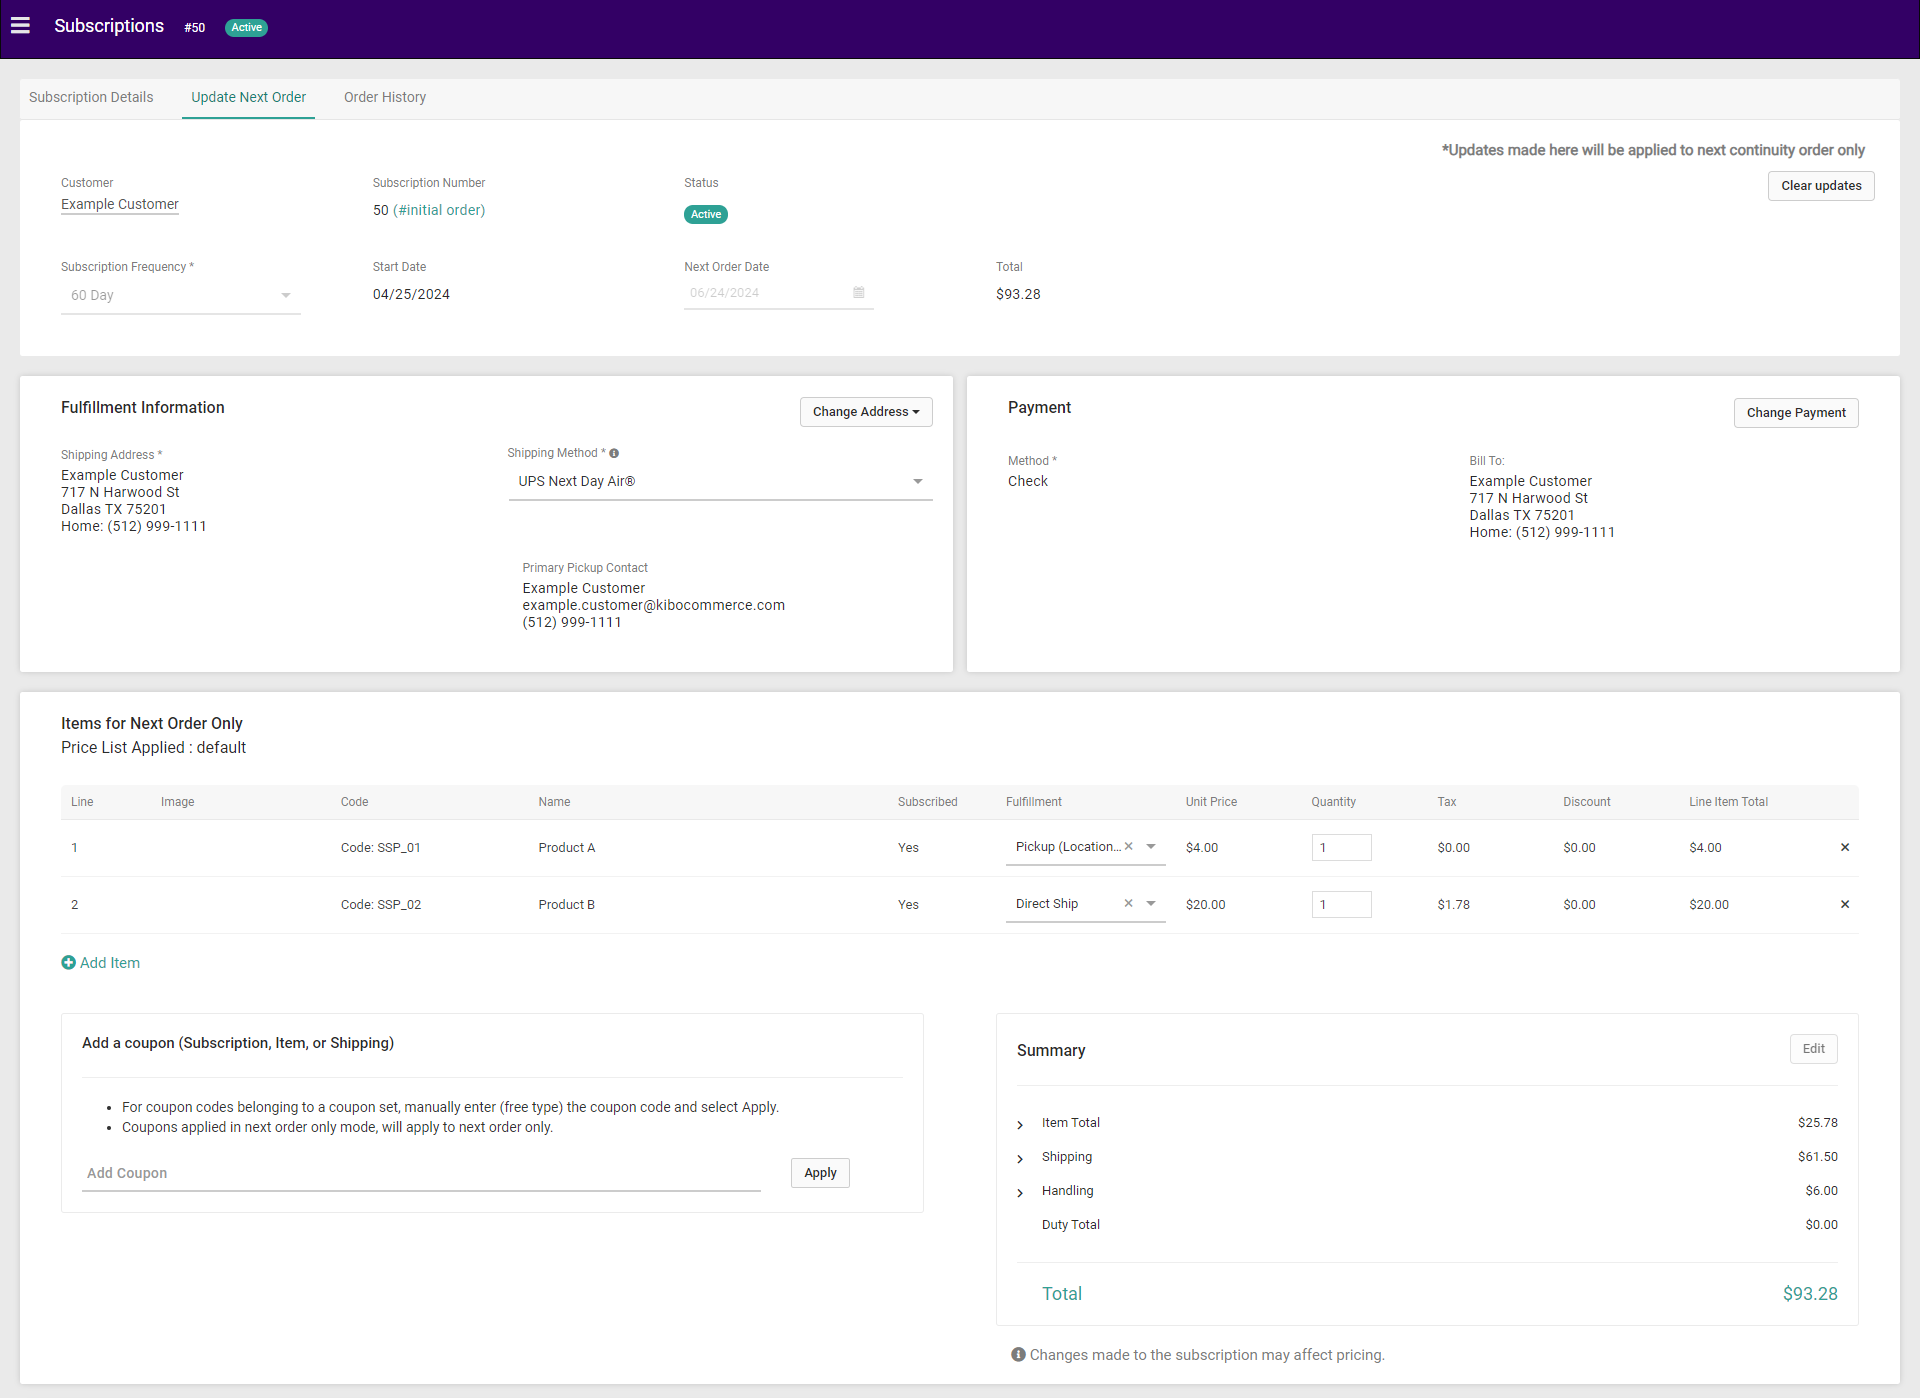Expand the Shipping summary row
The image size is (1920, 1398).
click(1020, 1159)
